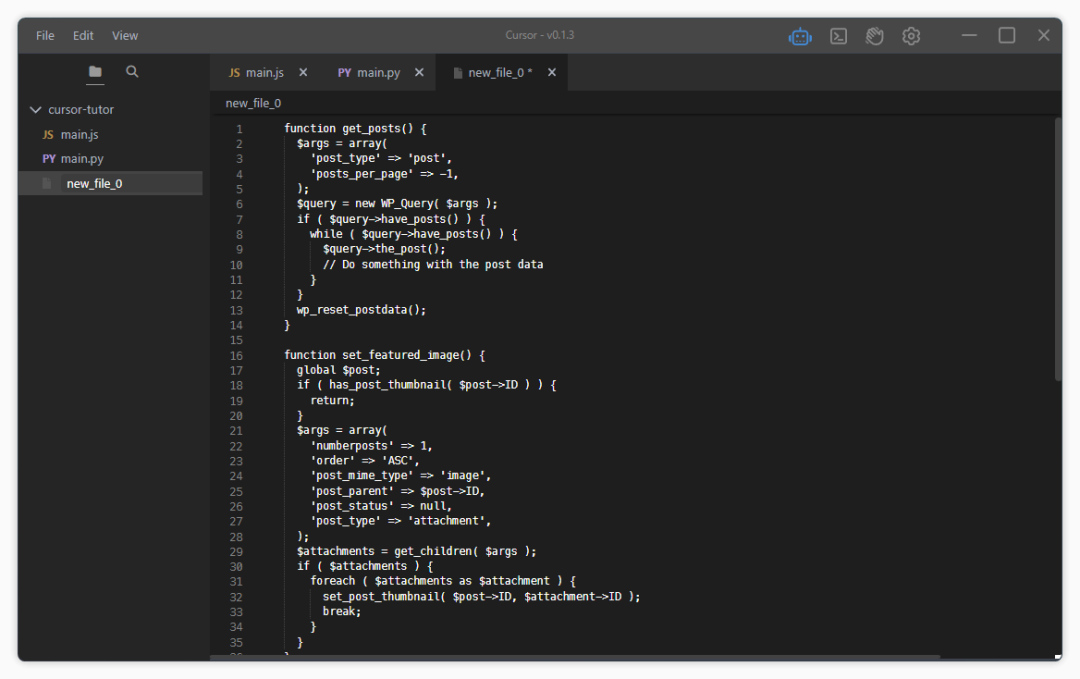Select main.js in the file tree
The width and height of the screenshot is (1080, 679).
[79, 135]
